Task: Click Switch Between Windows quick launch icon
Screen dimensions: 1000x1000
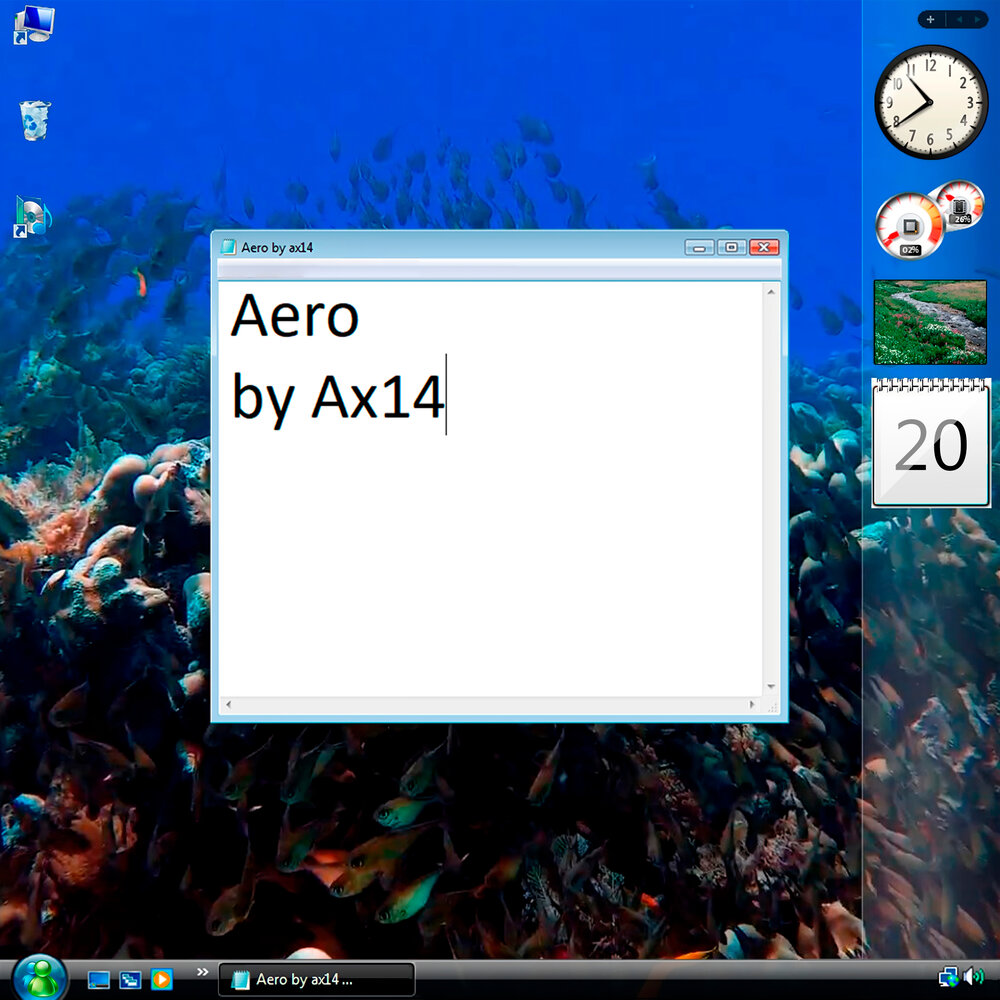Action: [x=130, y=980]
